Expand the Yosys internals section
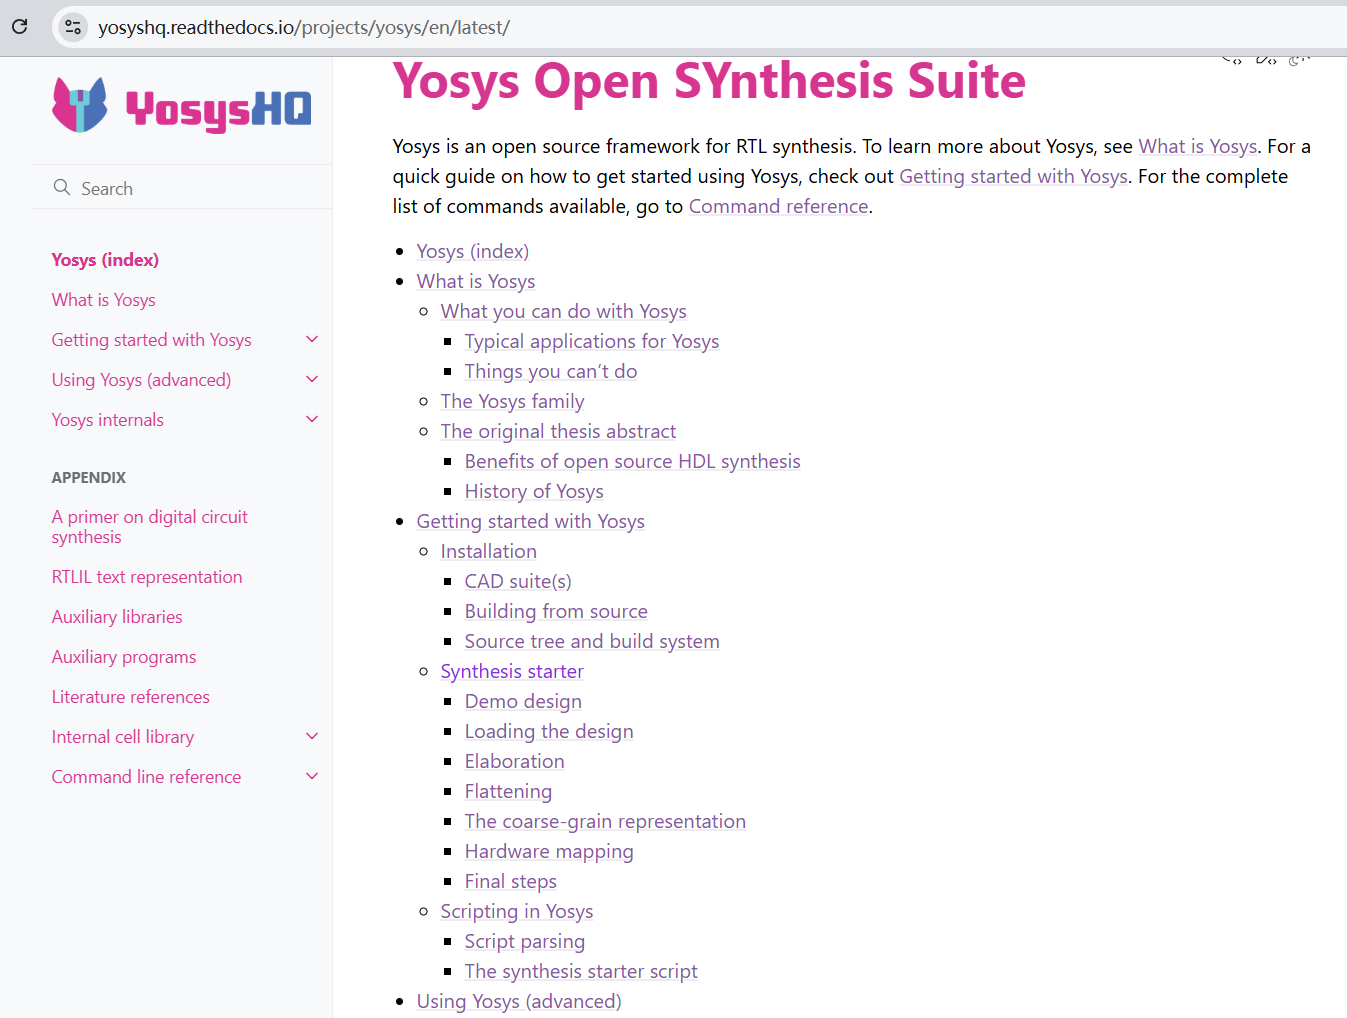The height and width of the screenshot is (1018, 1347). 312,420
